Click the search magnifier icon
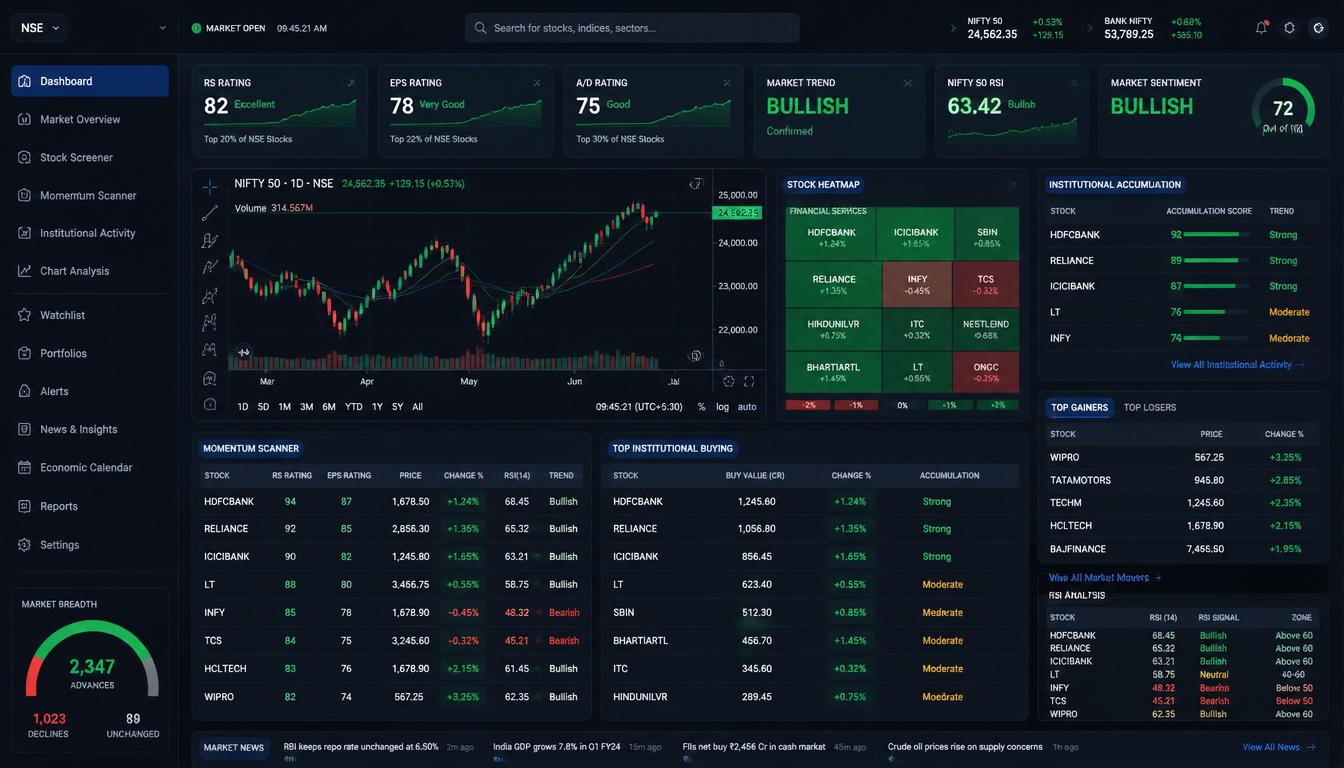 click(480, 28)
